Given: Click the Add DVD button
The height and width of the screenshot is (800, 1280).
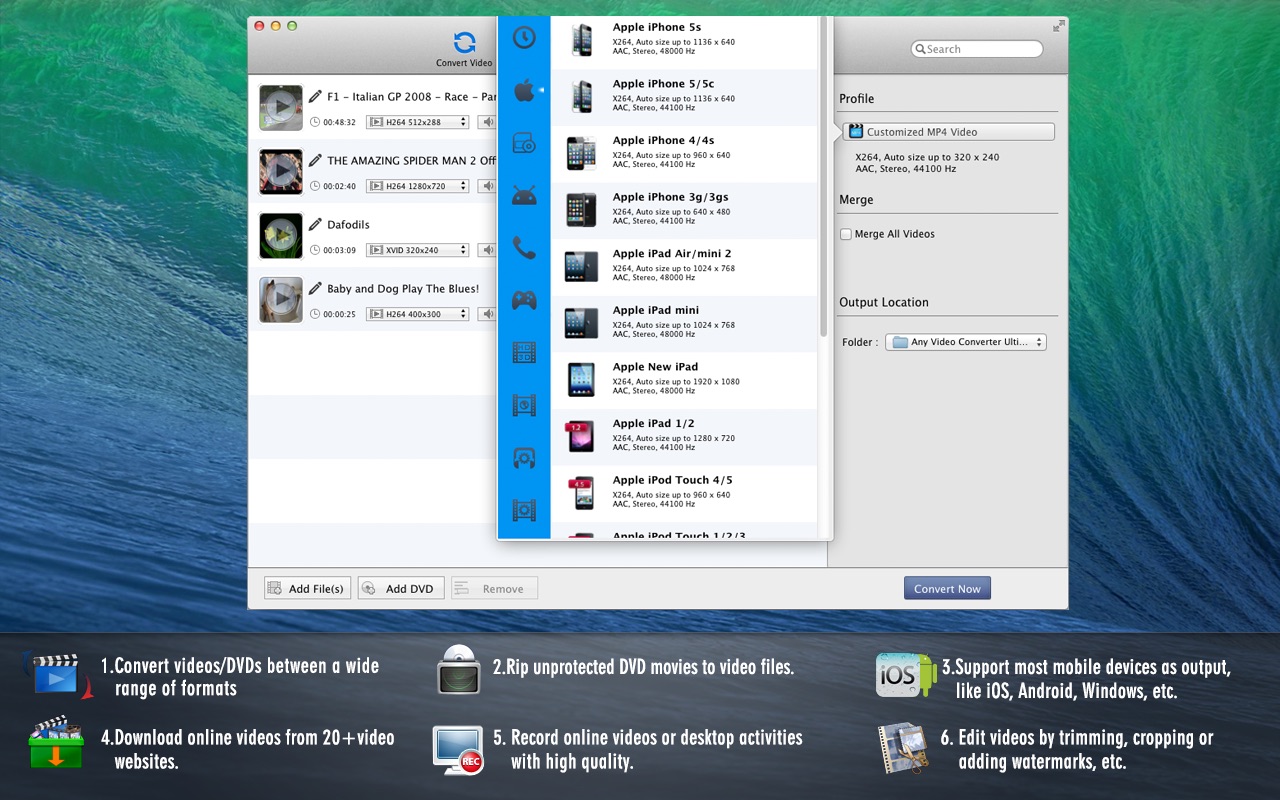Looking at the screenshot, I should (401, 588).
